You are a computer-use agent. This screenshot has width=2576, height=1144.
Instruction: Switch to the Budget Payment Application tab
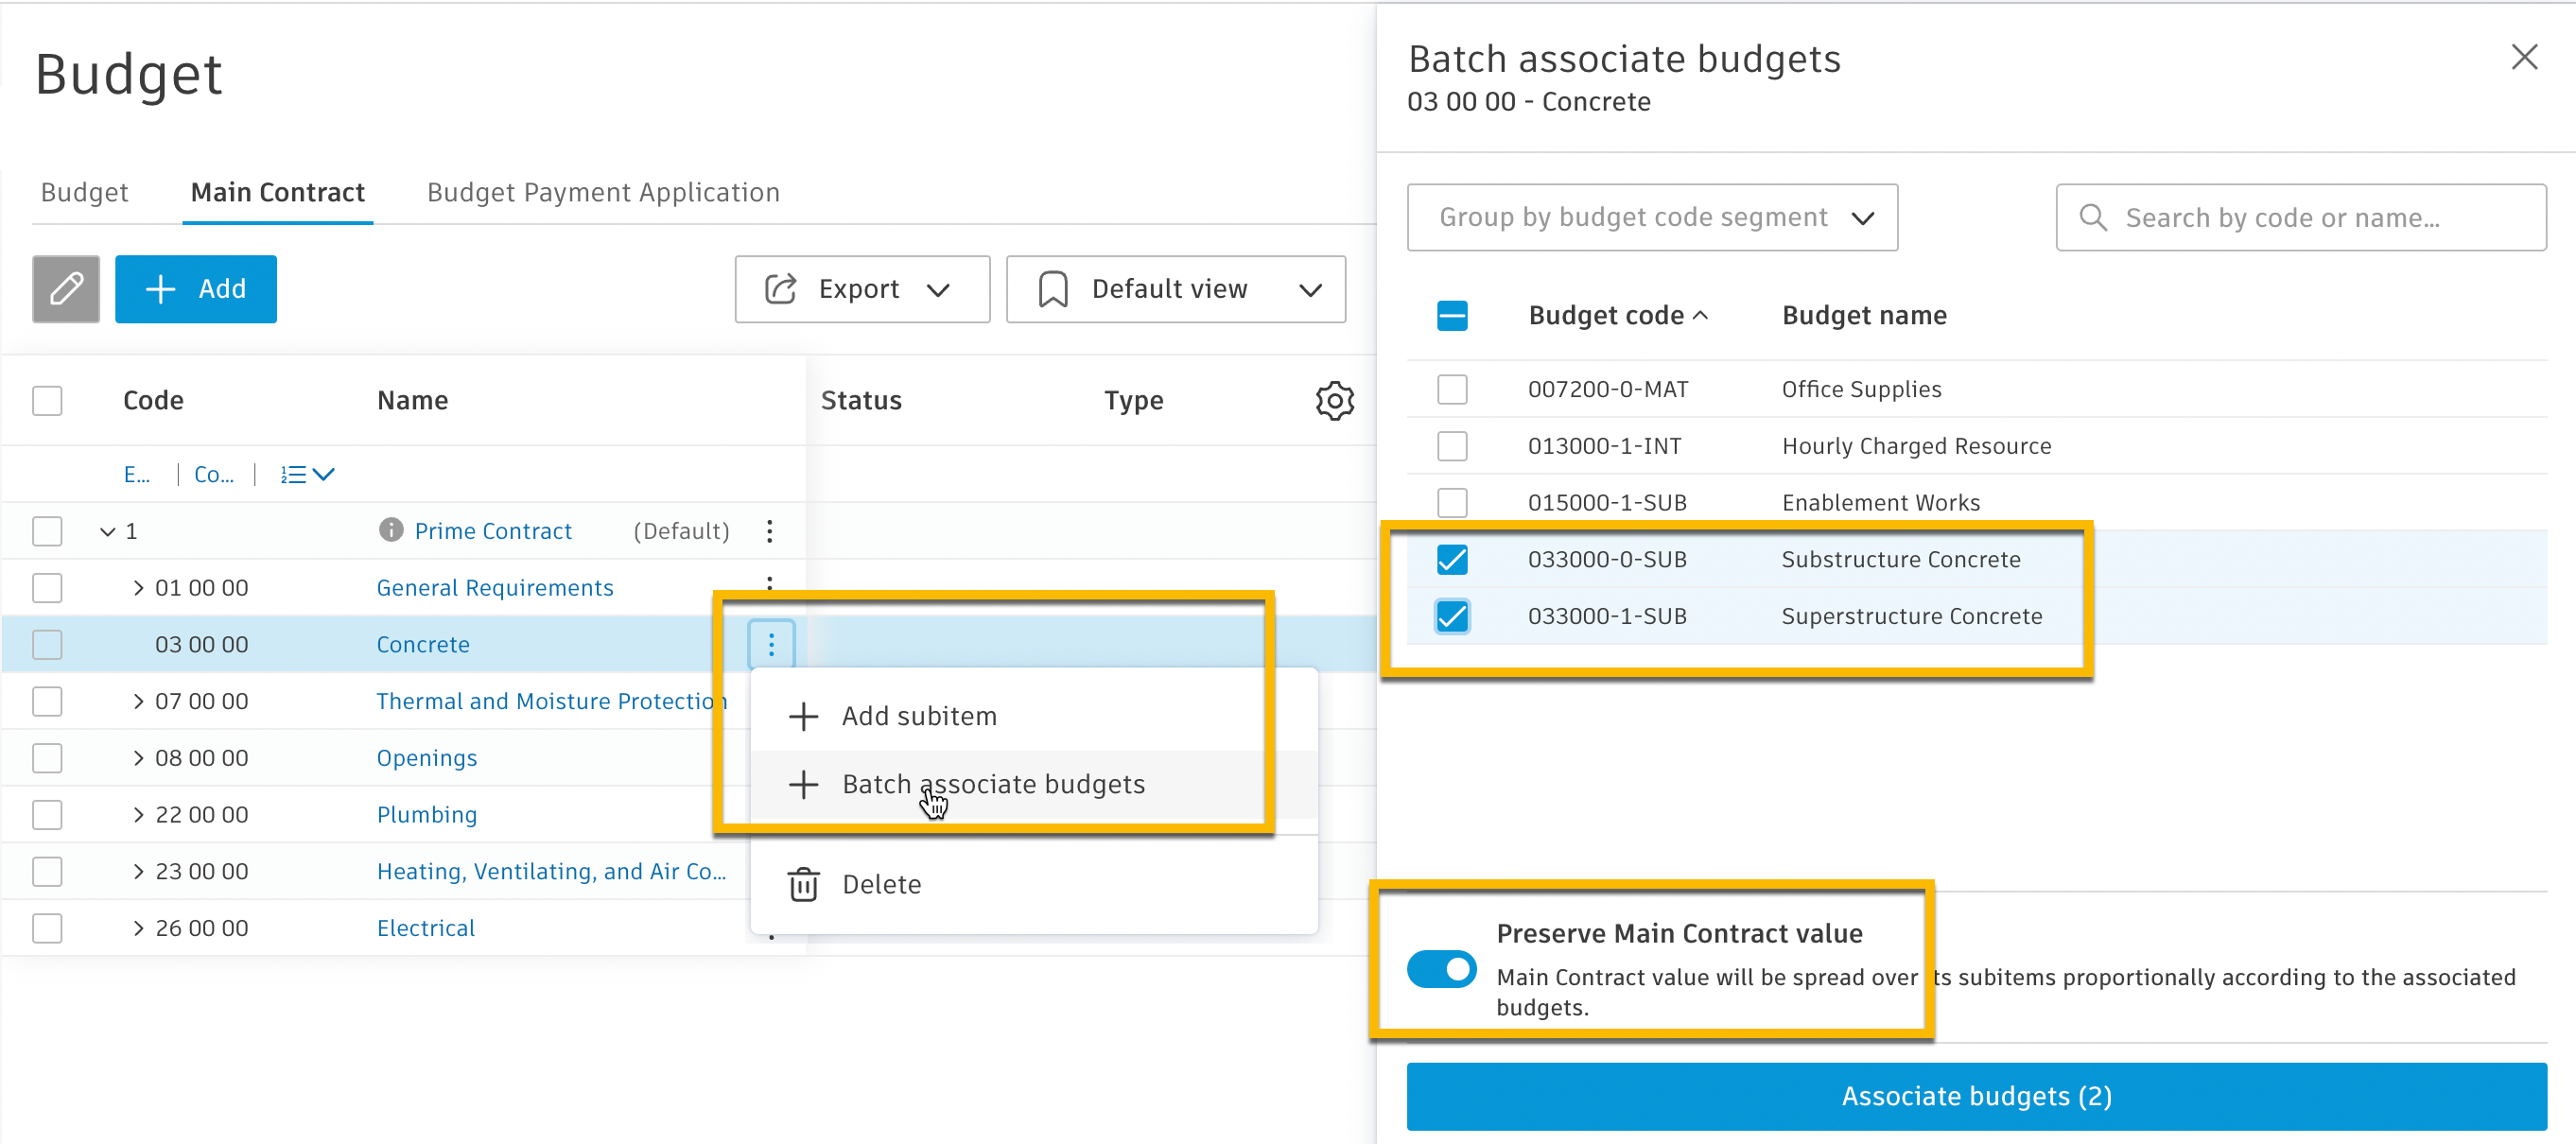(602, 192)
